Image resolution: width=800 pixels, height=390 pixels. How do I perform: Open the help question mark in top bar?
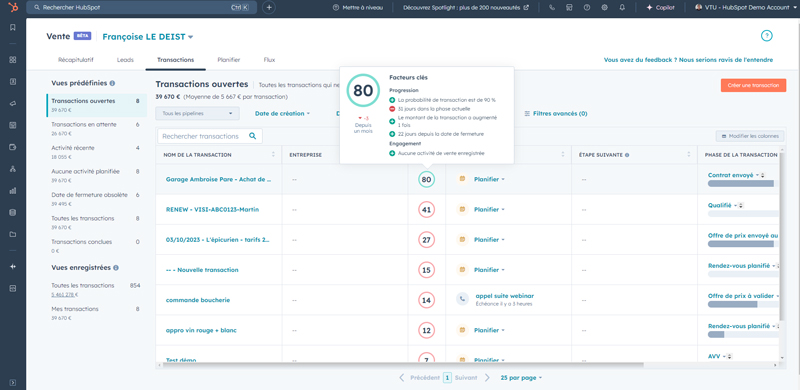click(x=587, y=8)
